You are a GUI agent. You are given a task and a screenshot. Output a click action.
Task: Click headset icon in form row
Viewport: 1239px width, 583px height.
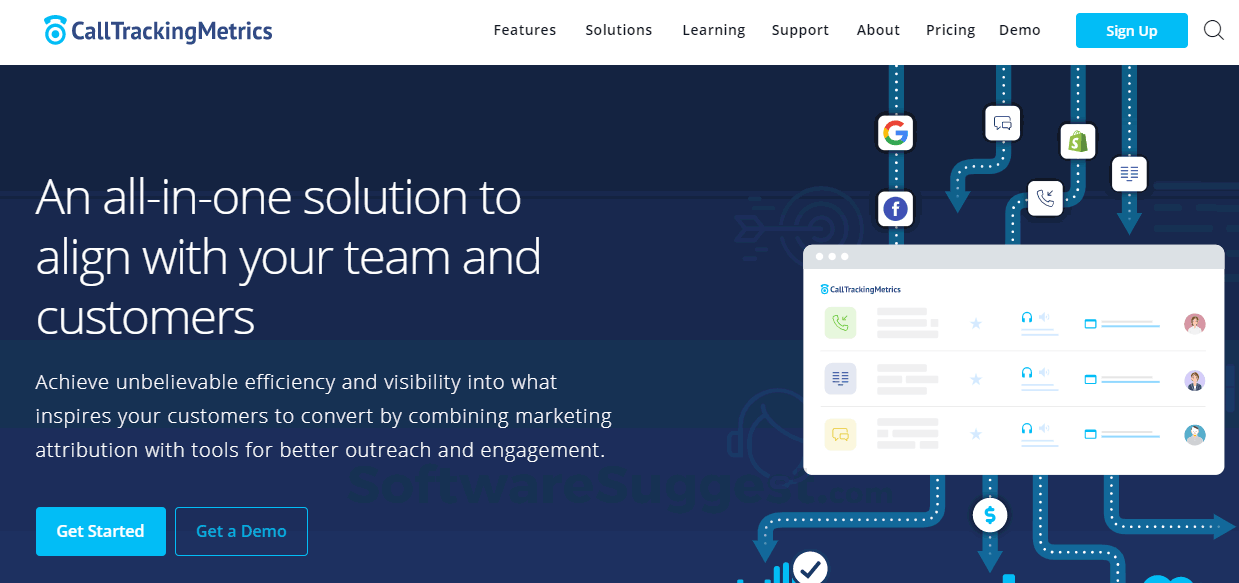tap(1027, 372)
